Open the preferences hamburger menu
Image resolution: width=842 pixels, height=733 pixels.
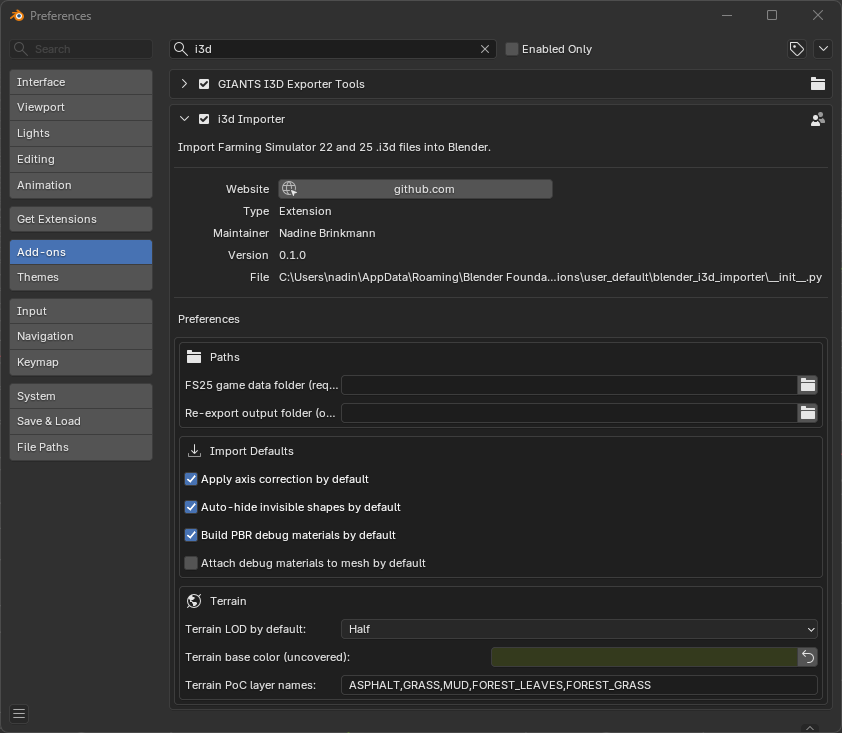tap(19, 714)
